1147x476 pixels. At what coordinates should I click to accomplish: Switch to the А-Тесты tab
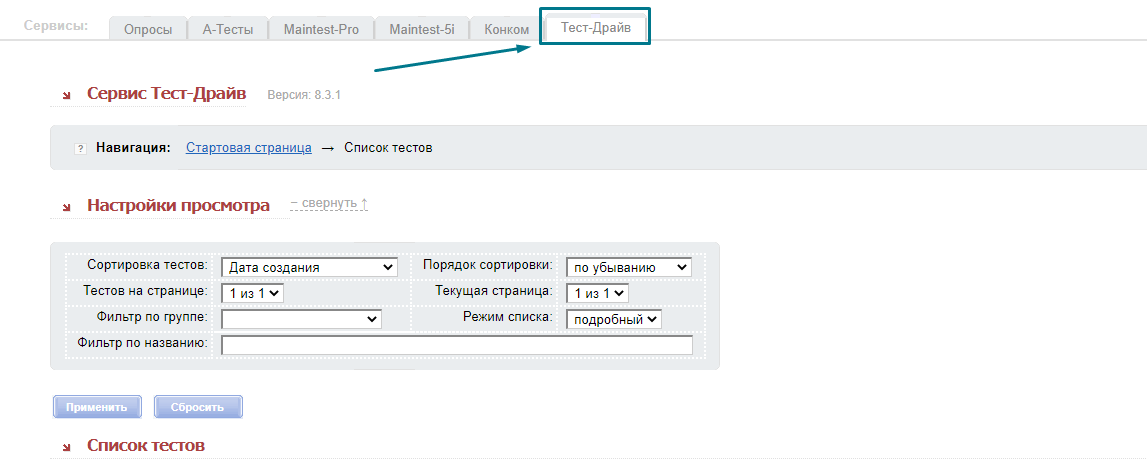[227, 29]
